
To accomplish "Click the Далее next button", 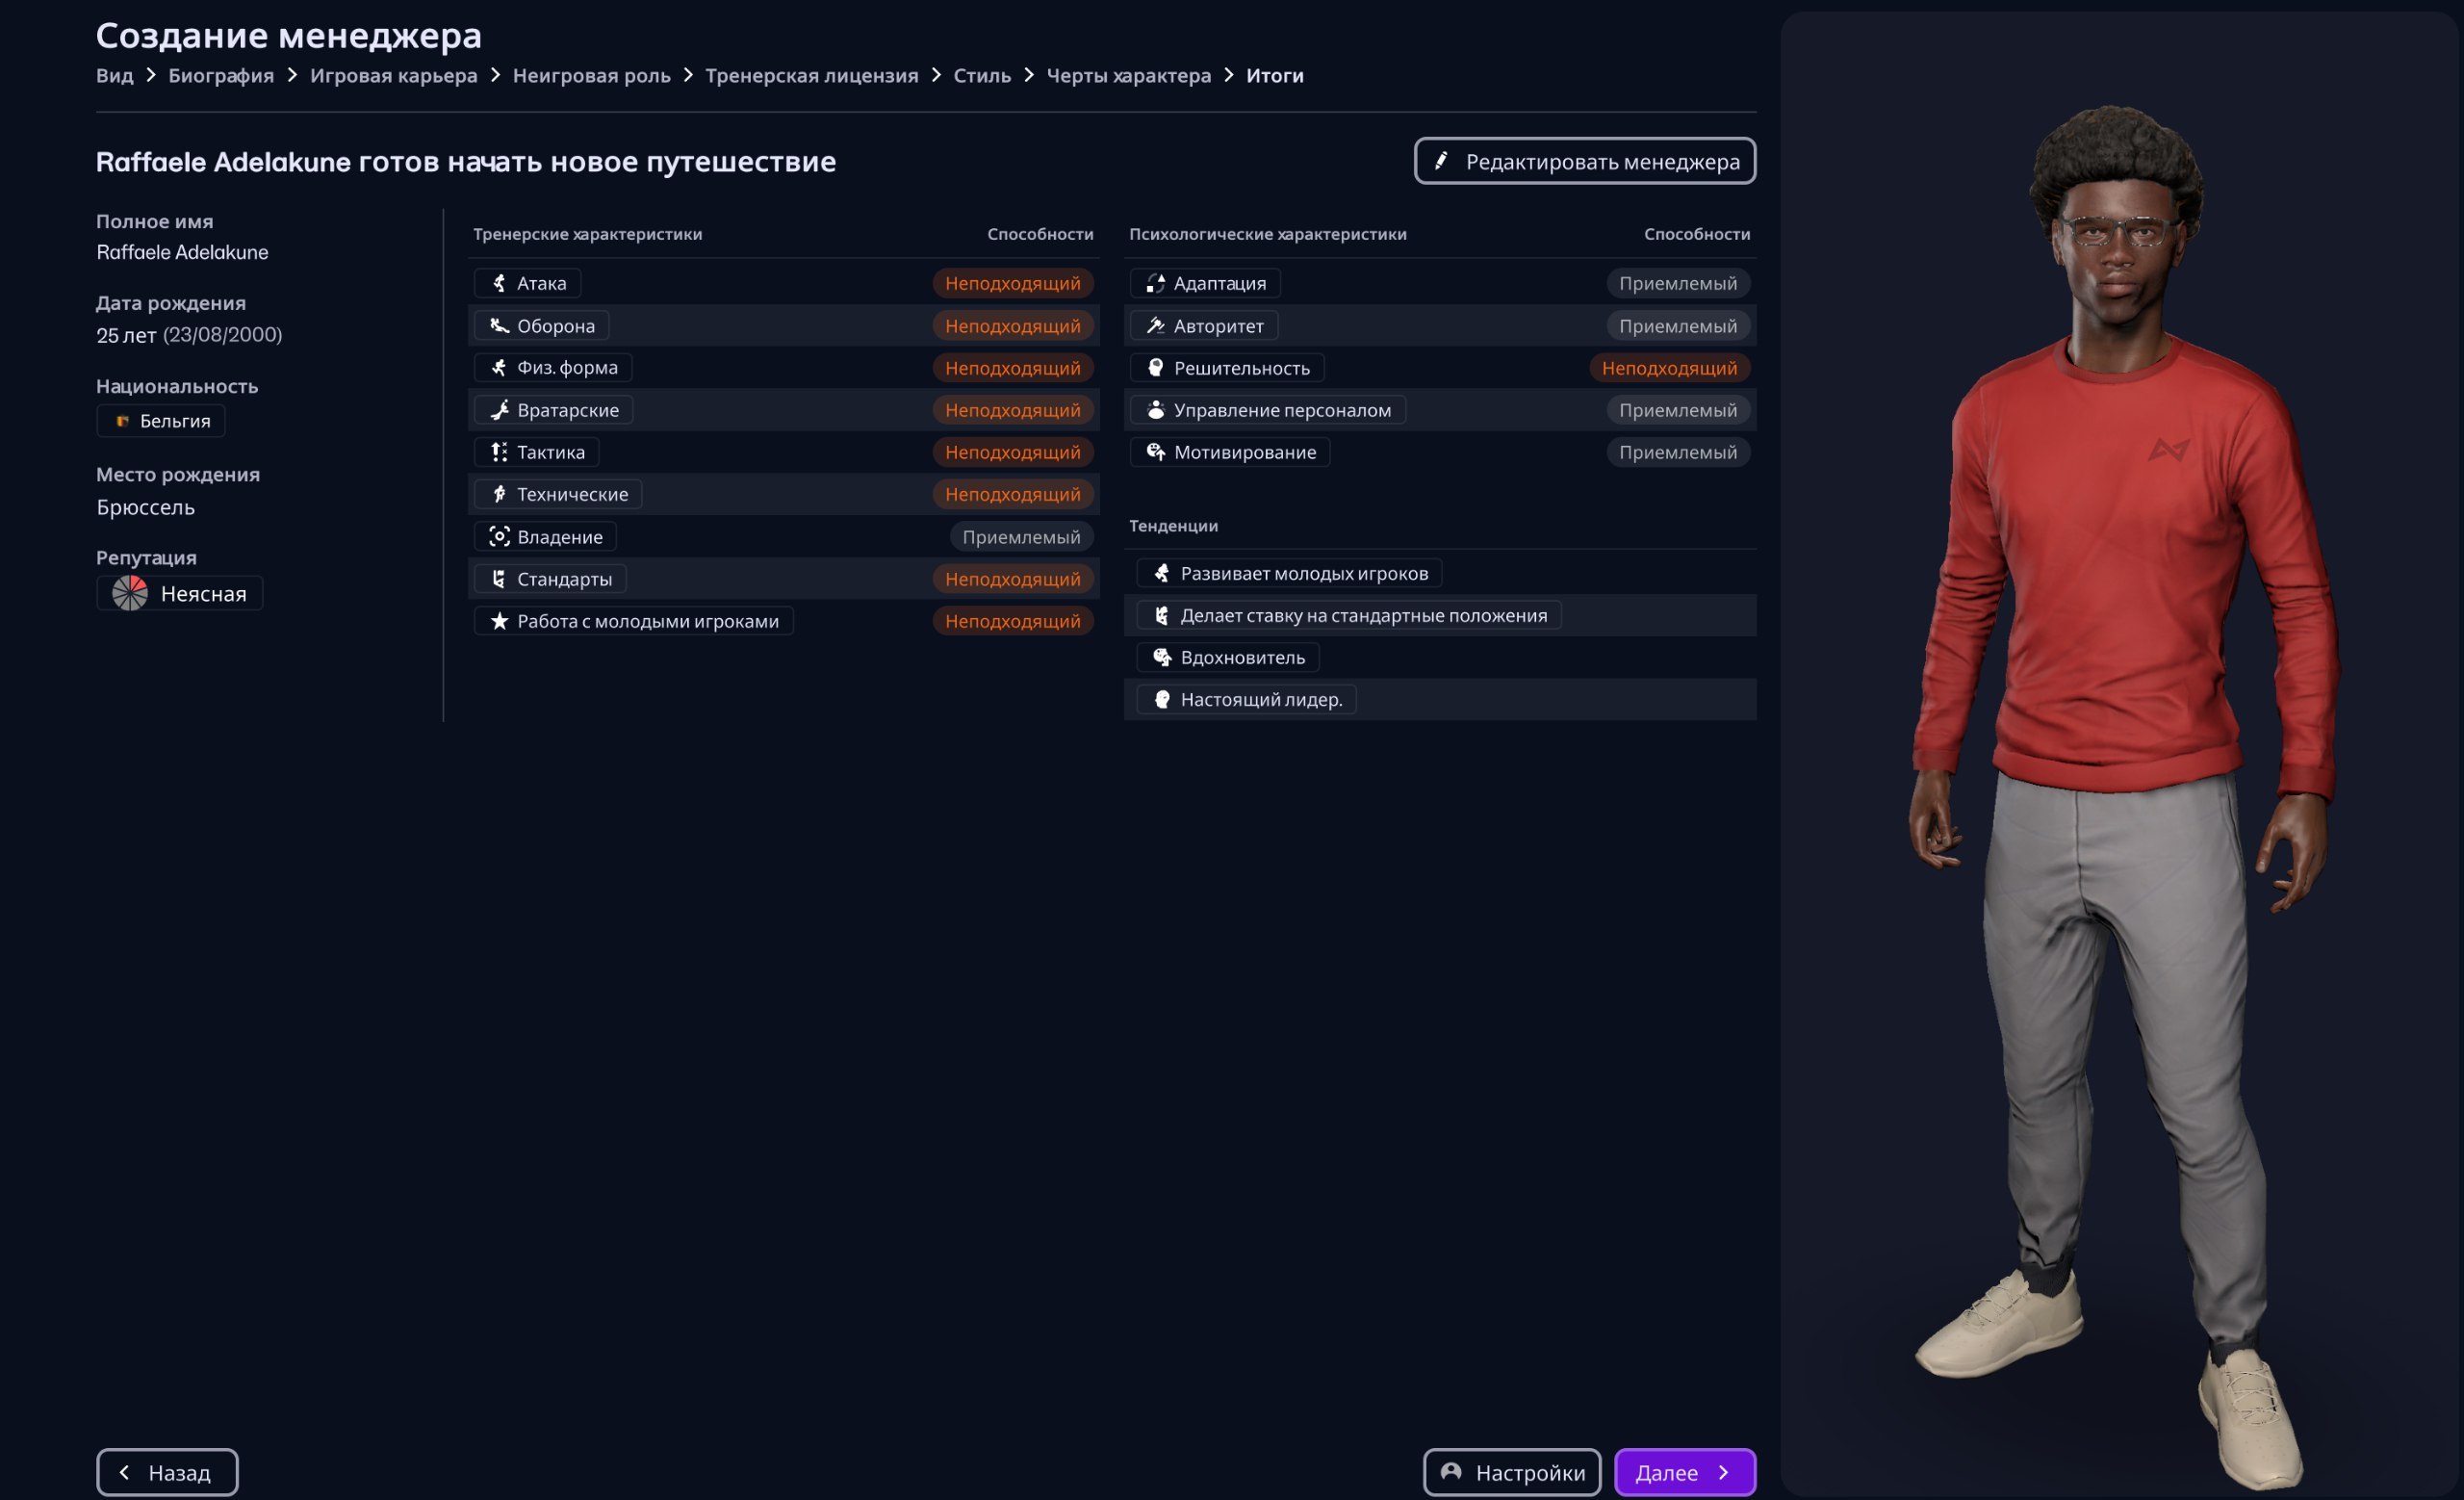I will (x=1684, y=1472).
